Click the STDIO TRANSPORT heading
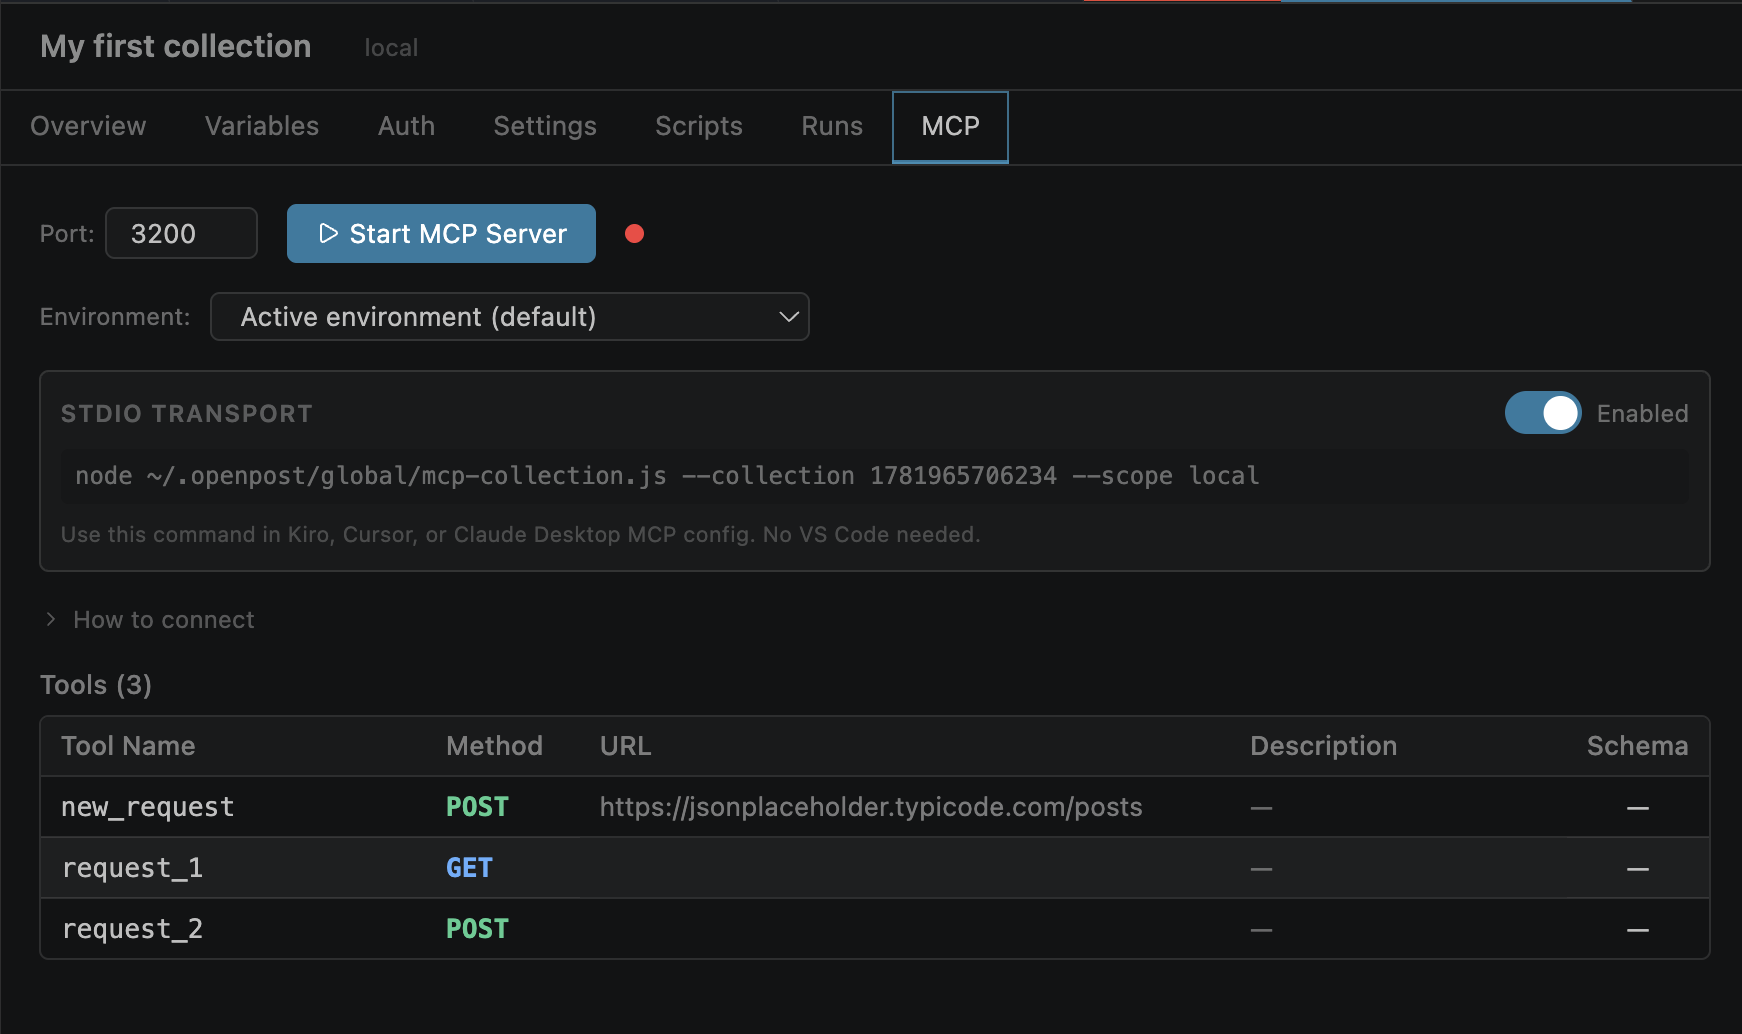The height and width of the screenshot is (1034, 1742). [x=187, y=414]
